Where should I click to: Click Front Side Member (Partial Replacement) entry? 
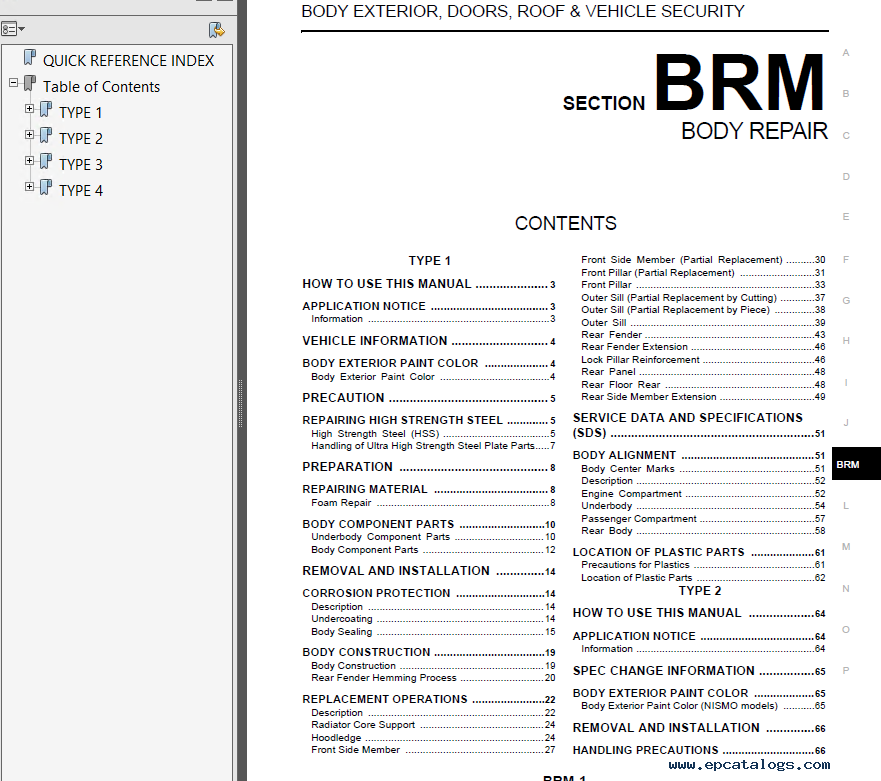(703, 260)
